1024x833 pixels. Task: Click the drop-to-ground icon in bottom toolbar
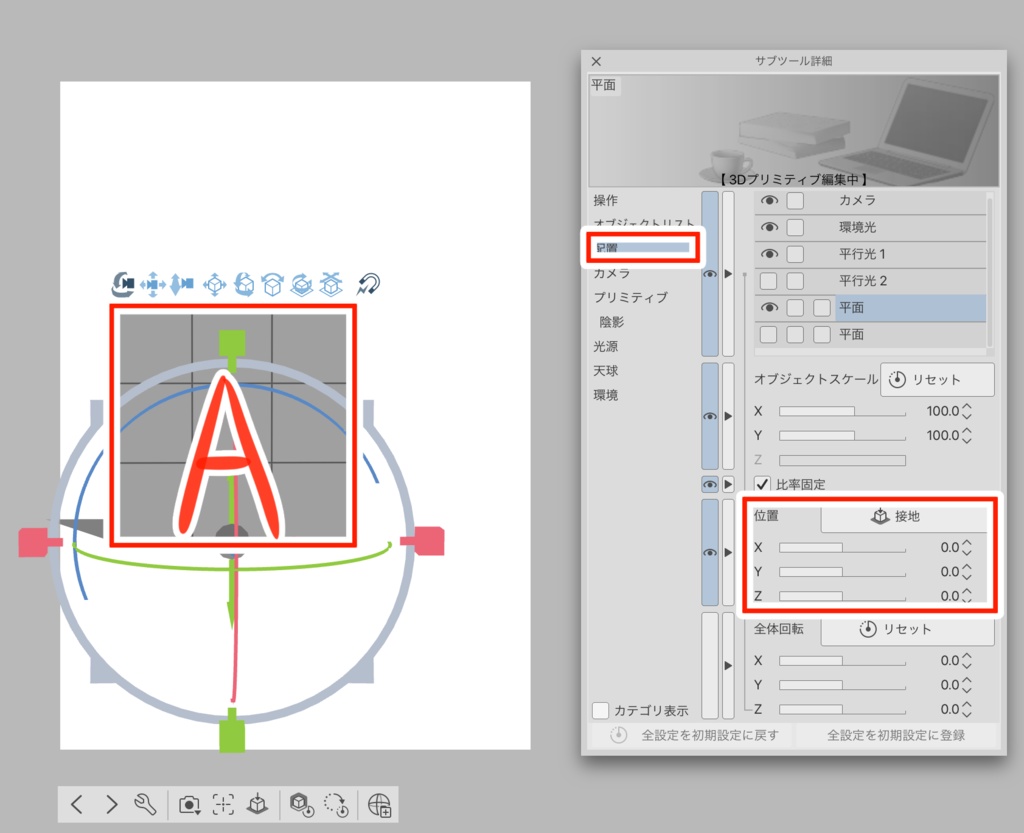(258, 805)
